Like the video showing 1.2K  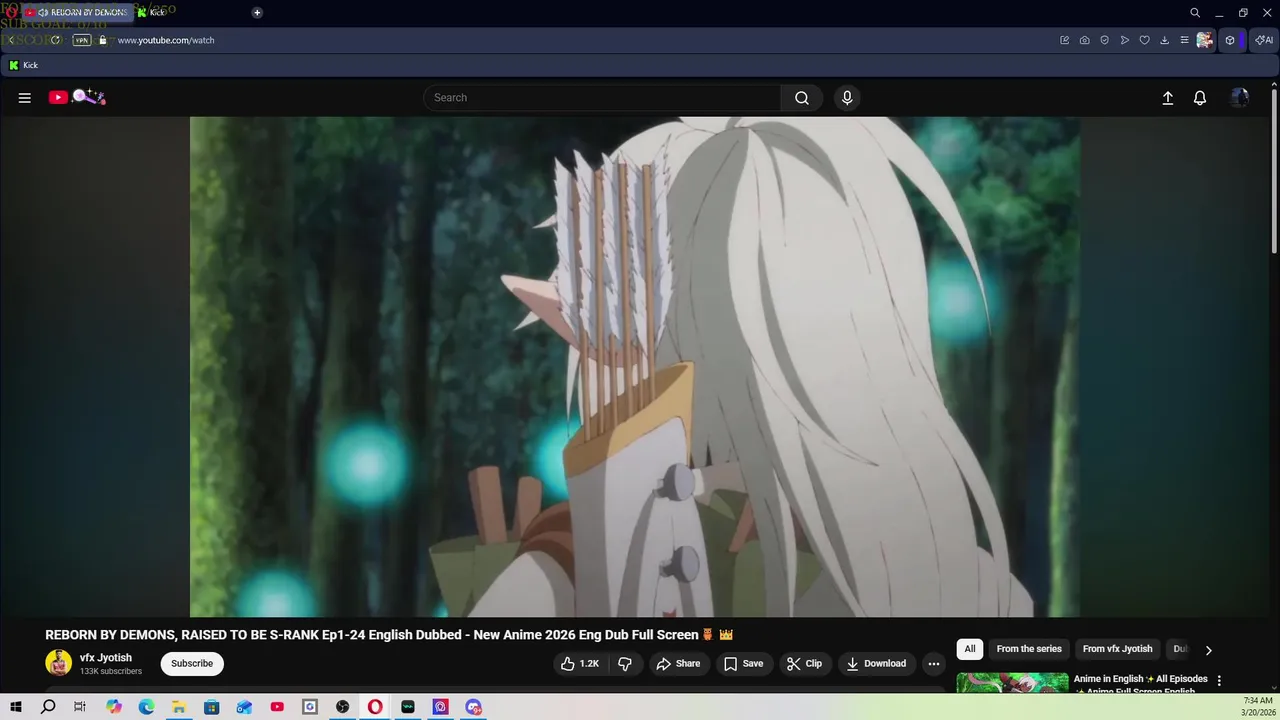pyautogui.click(x=579, y=664)
